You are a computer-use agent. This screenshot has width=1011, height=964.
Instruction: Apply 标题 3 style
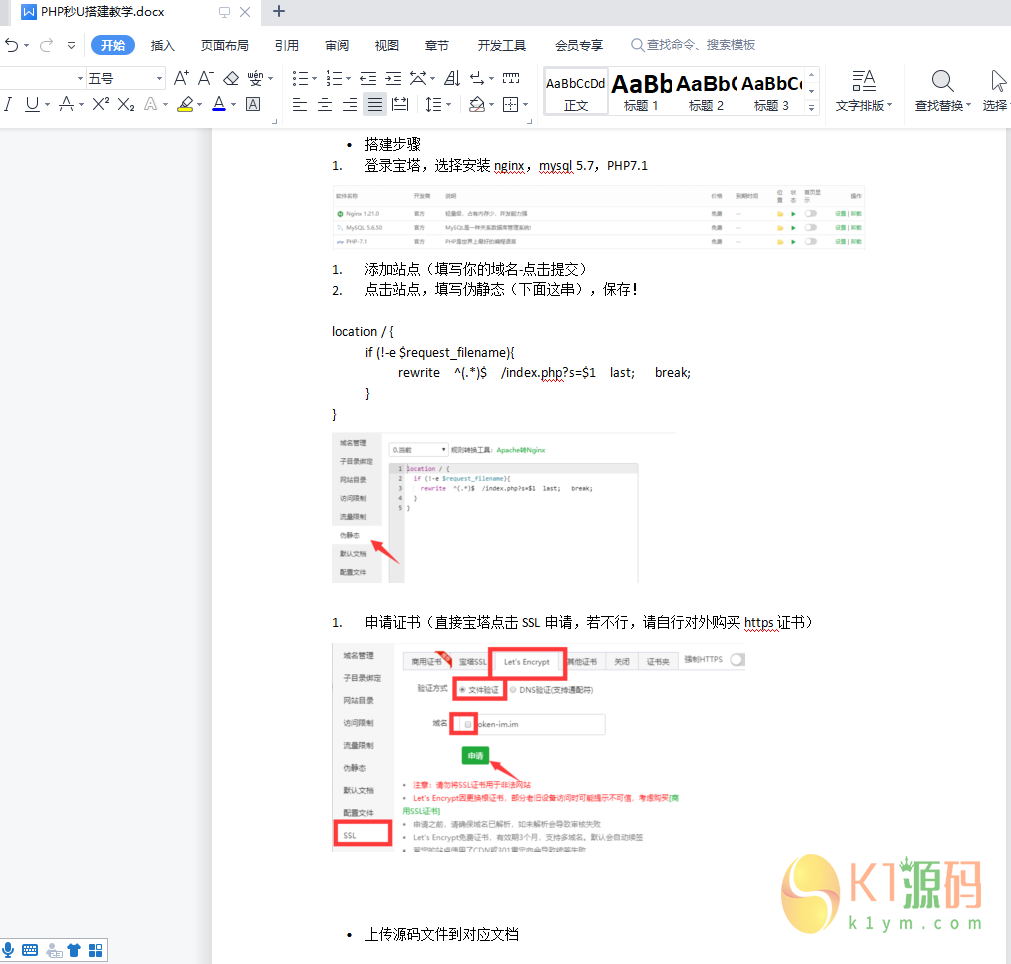click(771, 92)
